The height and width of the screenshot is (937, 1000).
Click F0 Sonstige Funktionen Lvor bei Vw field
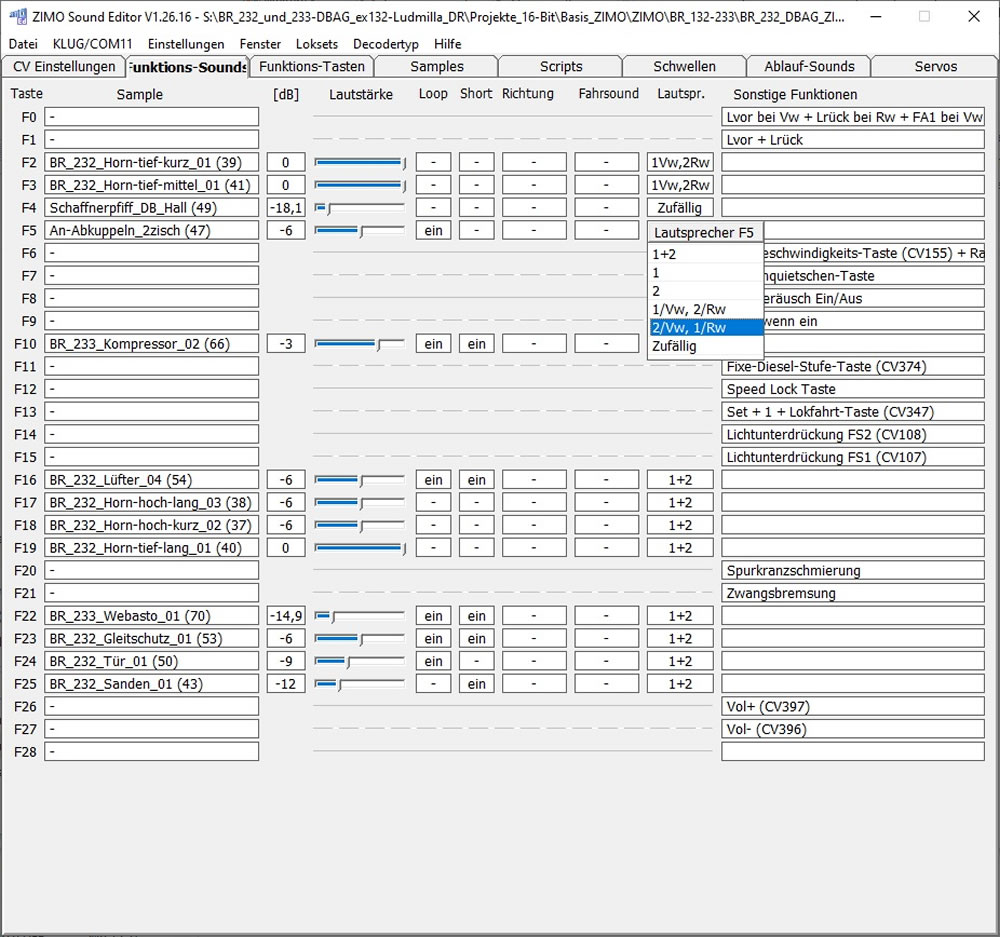click(853, 117)
